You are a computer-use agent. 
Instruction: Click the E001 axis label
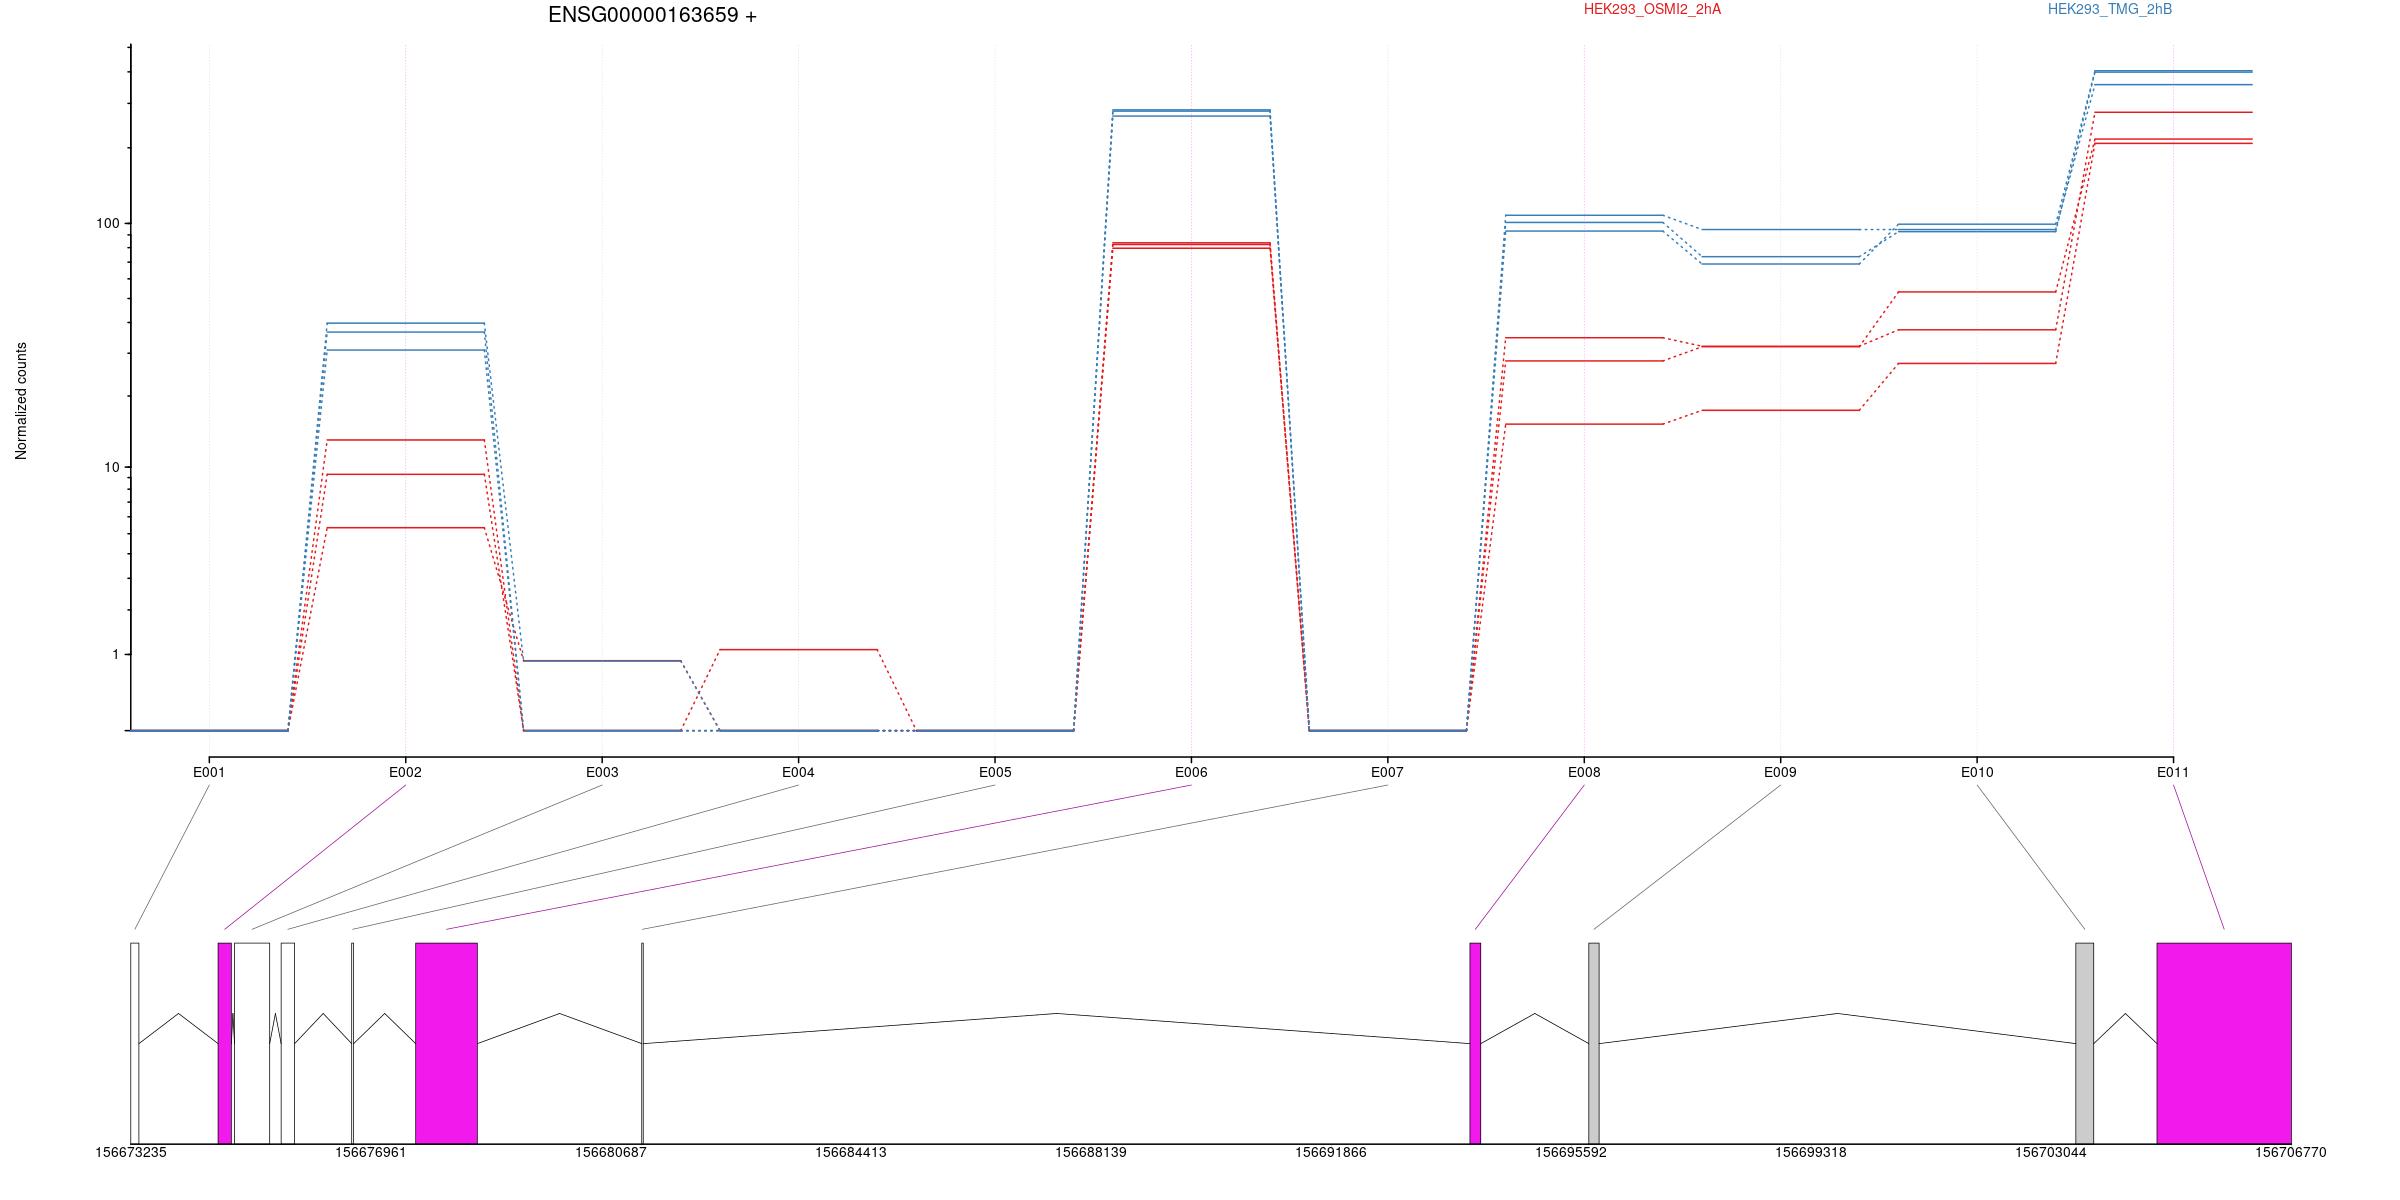coord(209,772)
